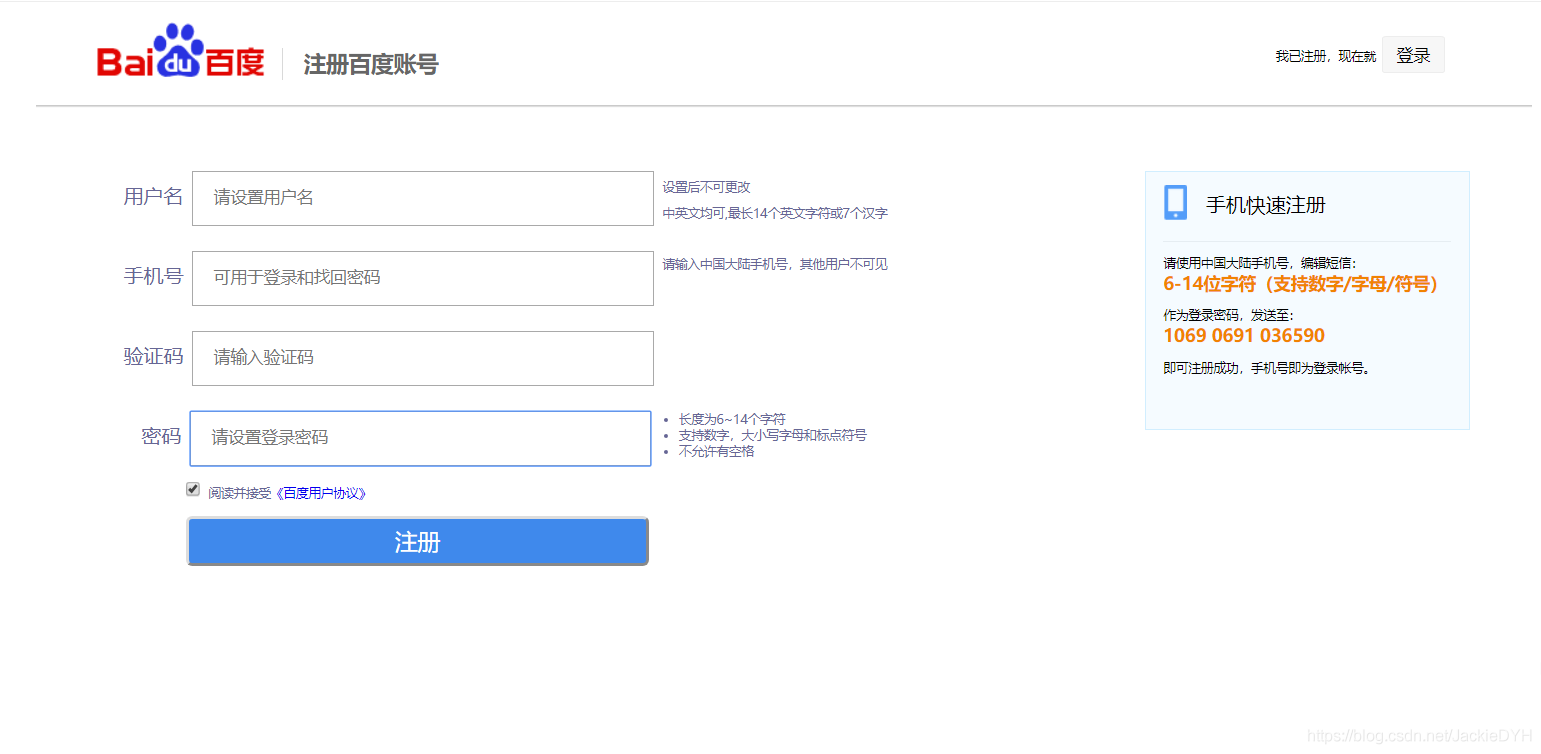Click the 我已注册,现在就 text

(x=1325, y=57)
